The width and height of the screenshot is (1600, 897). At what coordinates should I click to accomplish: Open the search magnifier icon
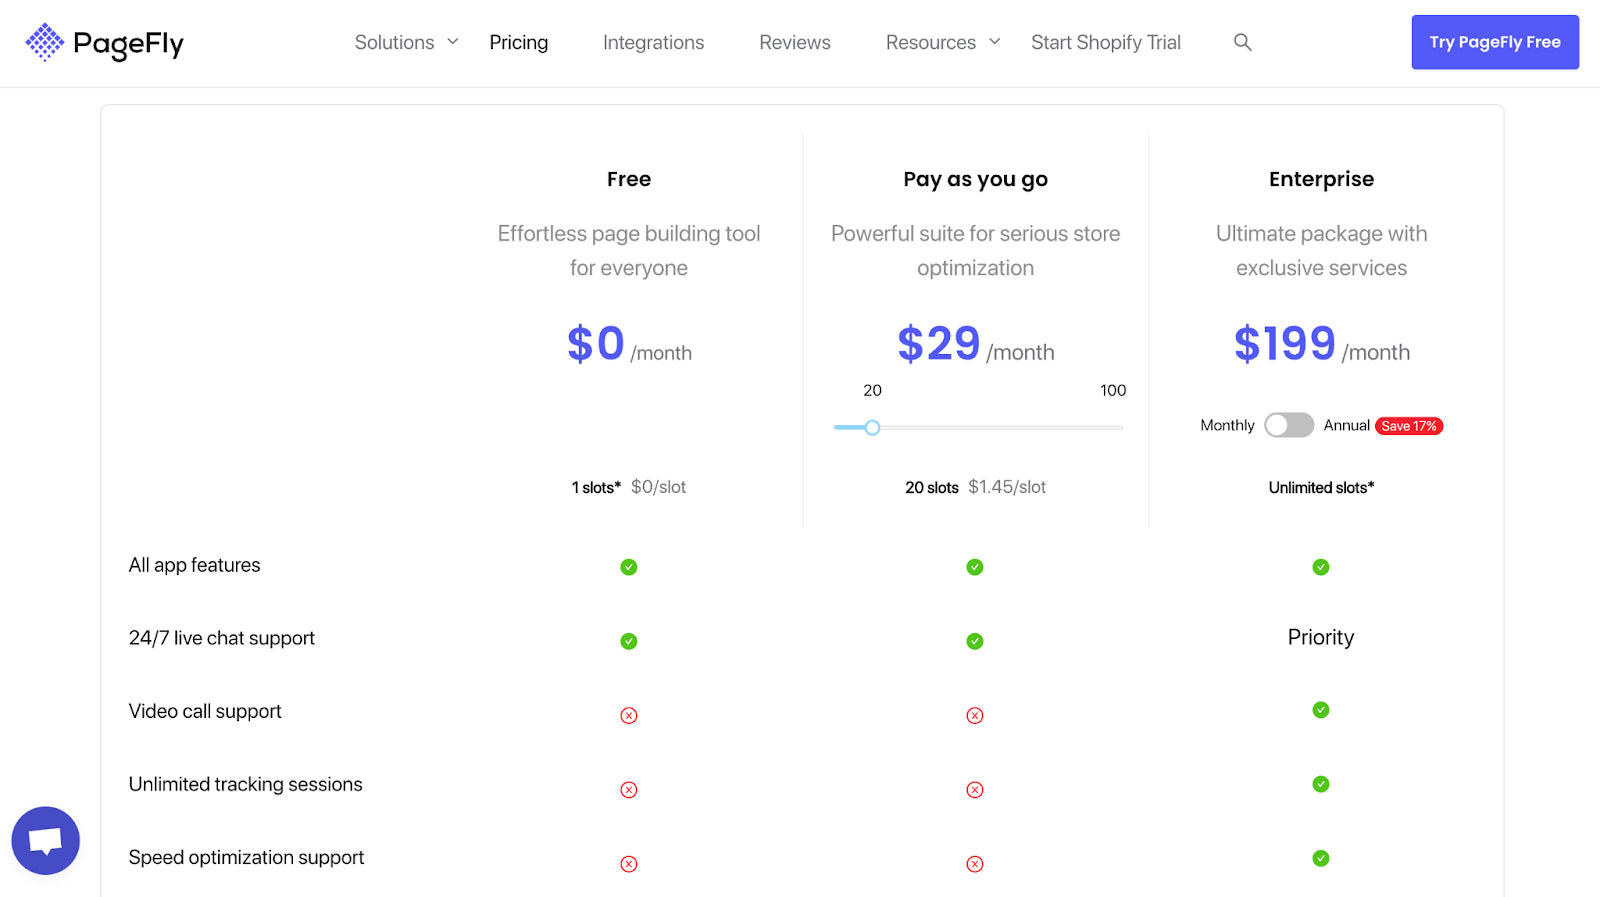1242,42
